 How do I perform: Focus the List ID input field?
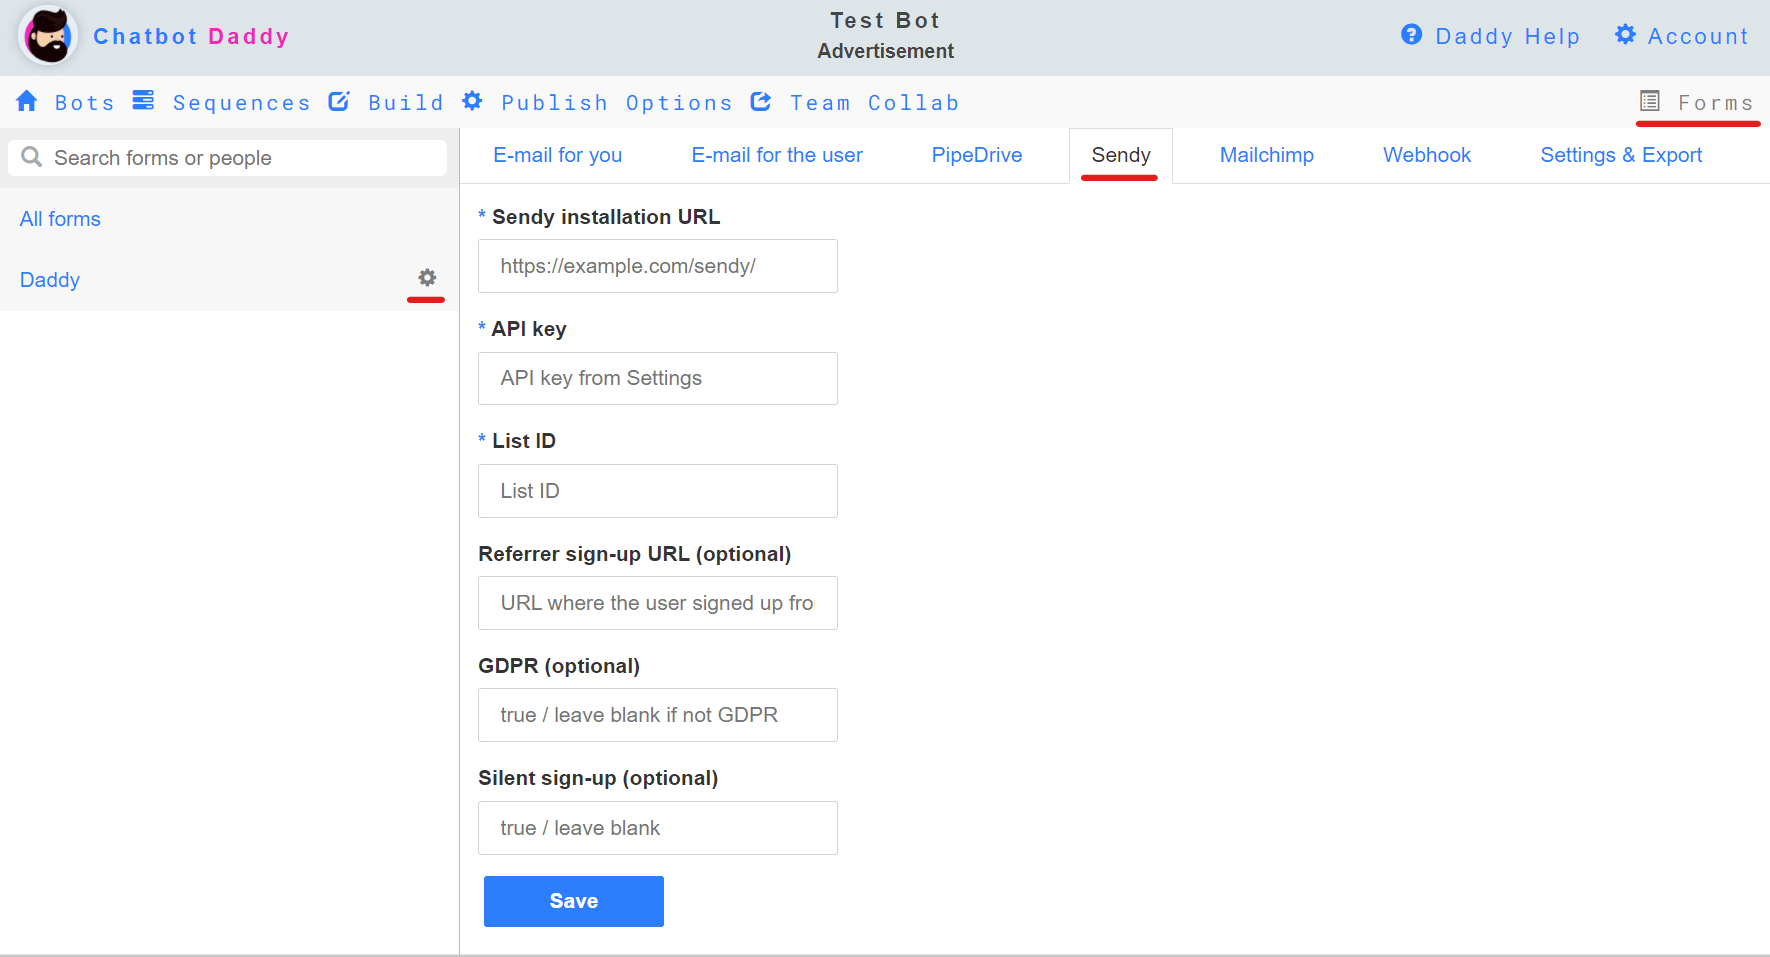[x=658, y=491]
